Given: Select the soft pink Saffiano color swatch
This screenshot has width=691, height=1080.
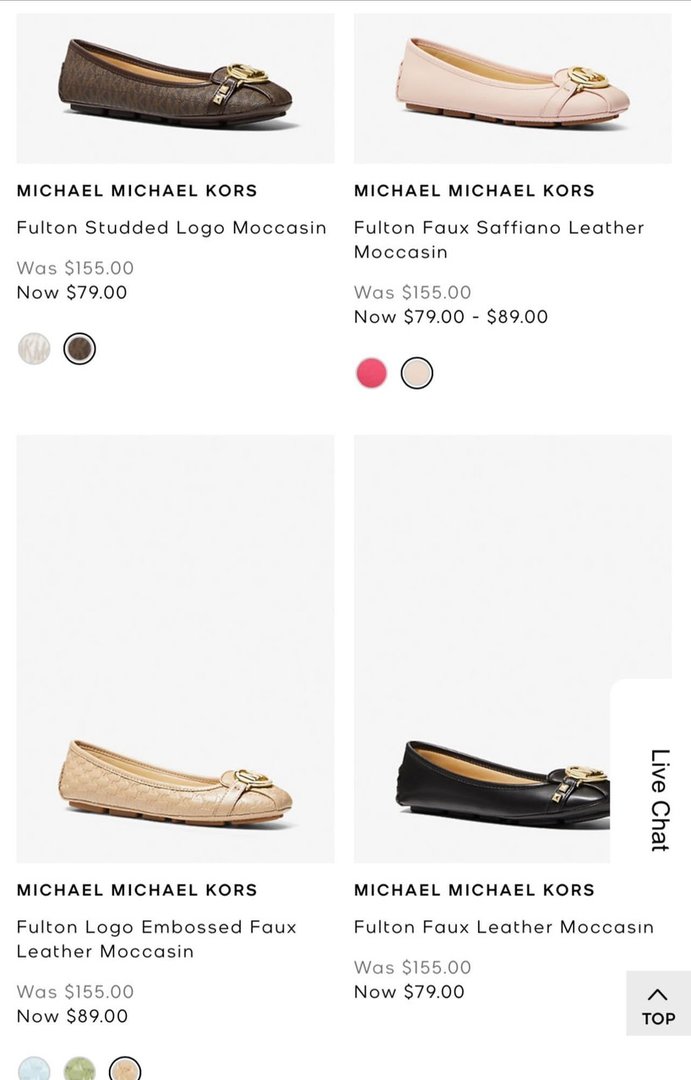Looking at the screenshot, I should [417, 373].
